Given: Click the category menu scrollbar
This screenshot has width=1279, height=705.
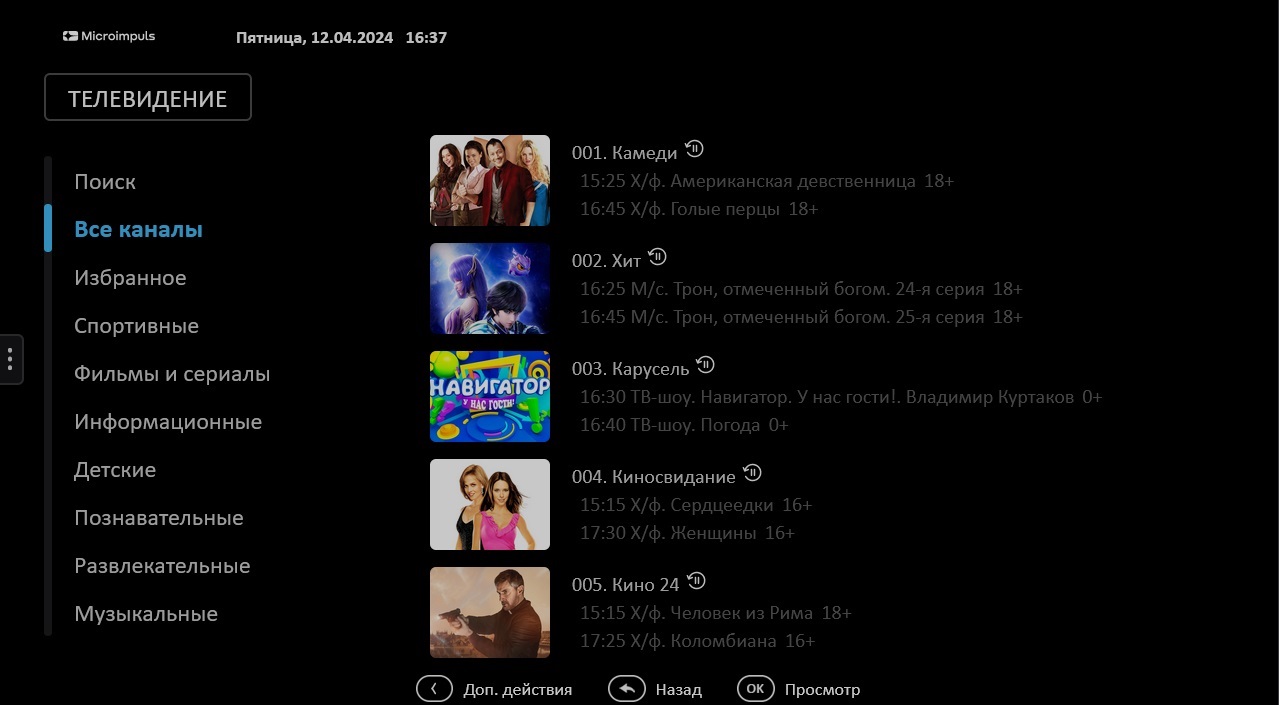Looking at the screenshot, I should (x=48, y=396).
